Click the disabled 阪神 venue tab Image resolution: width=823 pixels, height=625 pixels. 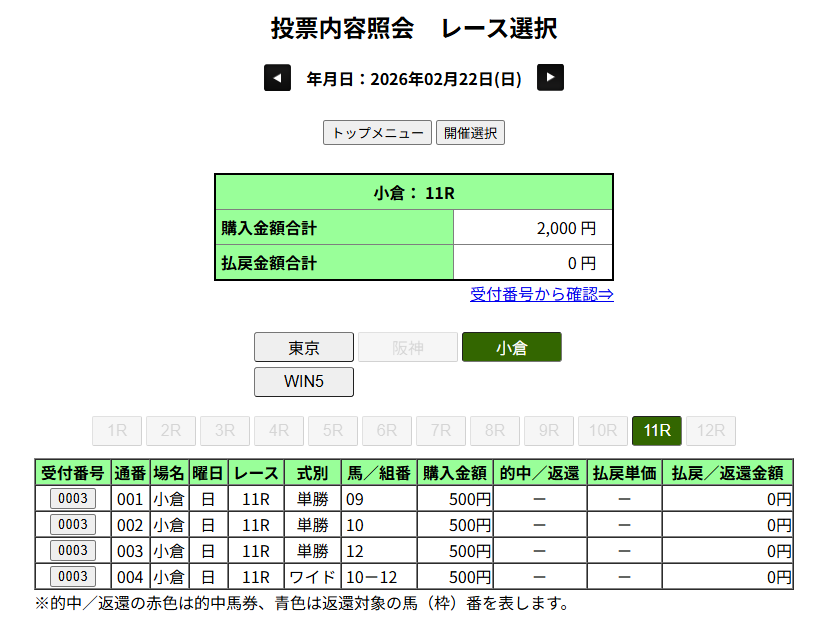pyautogui.click(x=408, y=348)
